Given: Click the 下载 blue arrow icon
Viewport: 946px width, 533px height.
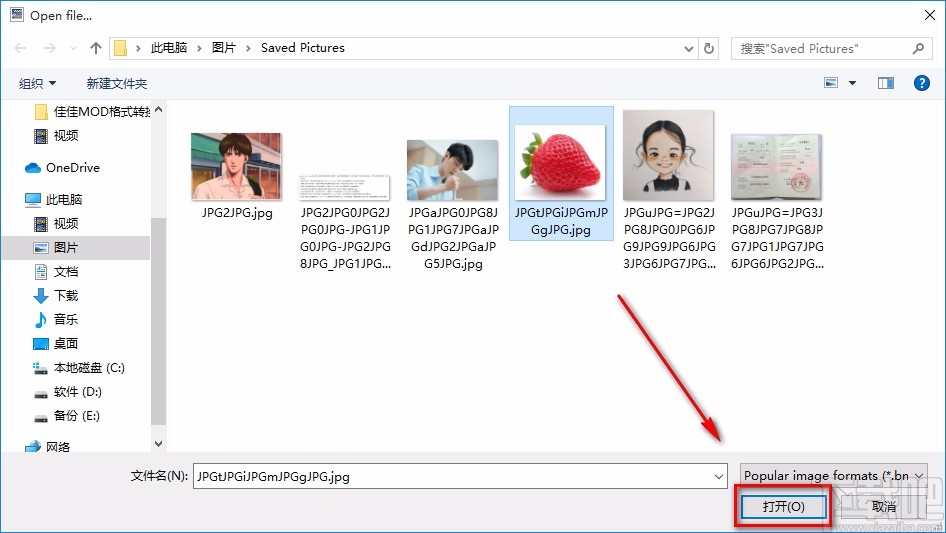Looking at the screenshot, I should click(x=40, y=296).
